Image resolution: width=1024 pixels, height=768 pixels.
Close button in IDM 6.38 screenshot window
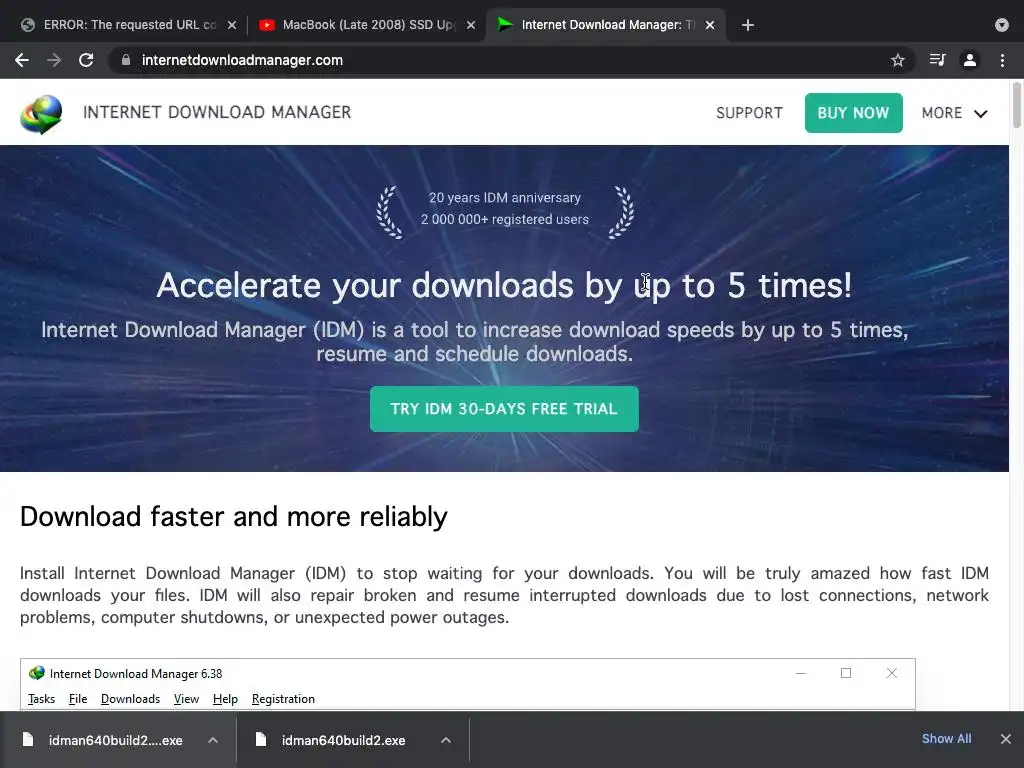[x=891, y=673]
